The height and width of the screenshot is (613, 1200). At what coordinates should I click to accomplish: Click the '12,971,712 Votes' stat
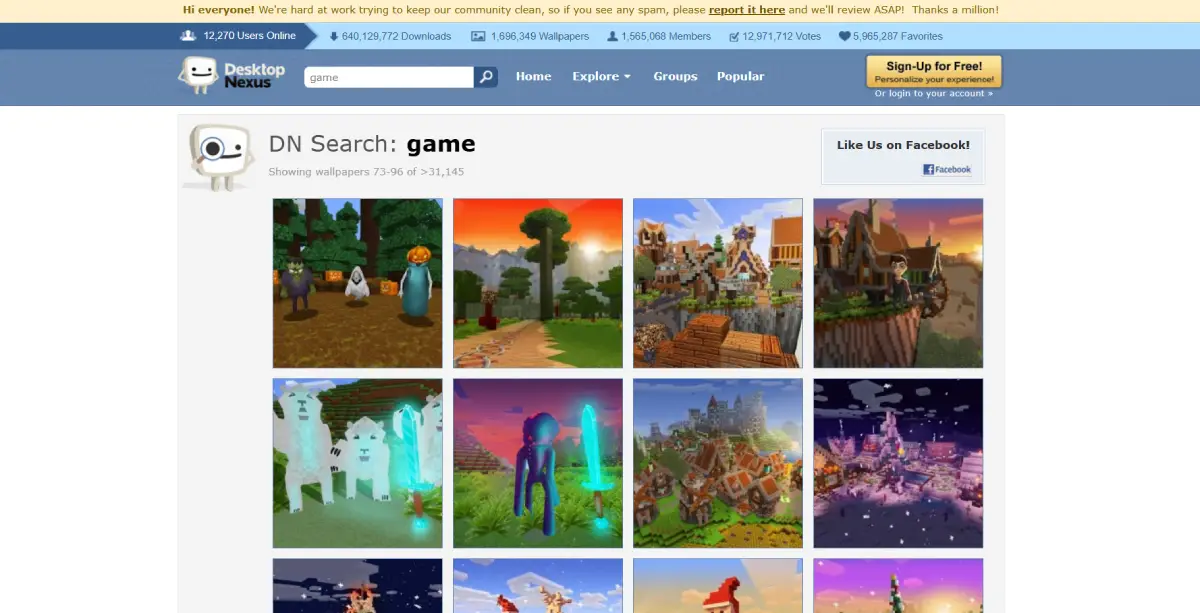click(781, 36)
